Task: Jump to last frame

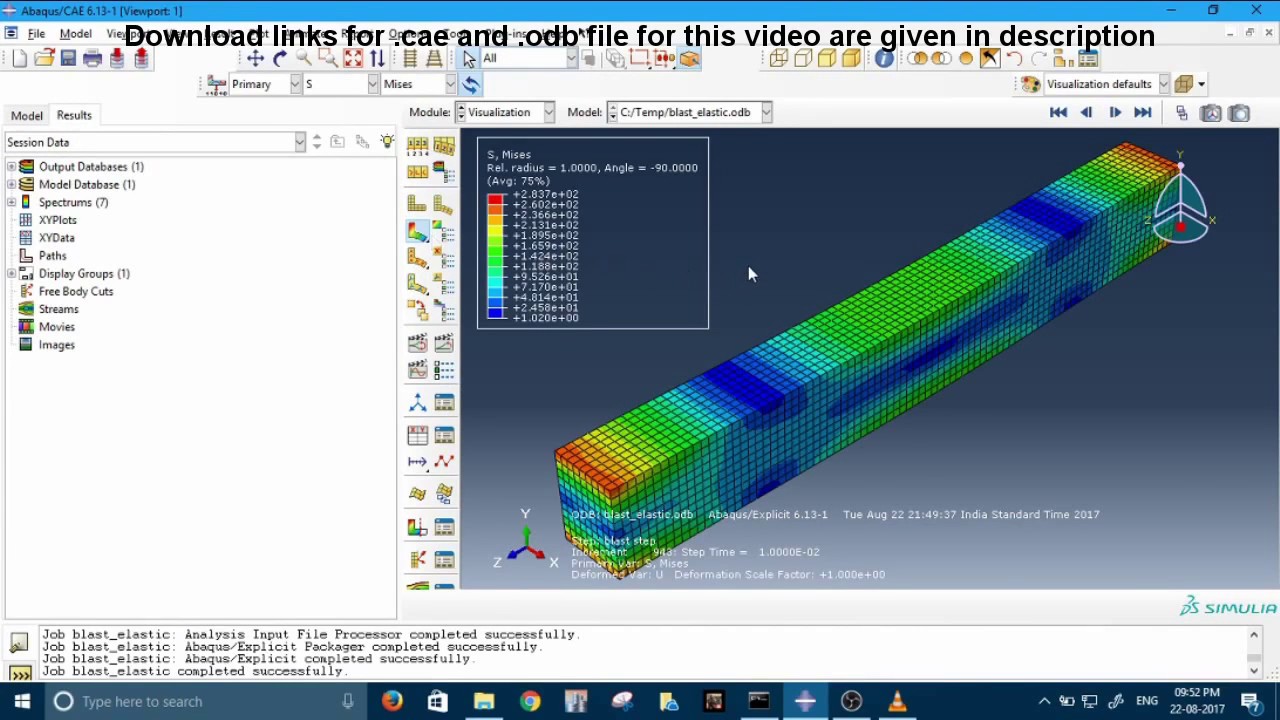Action: coord(1142,113)
